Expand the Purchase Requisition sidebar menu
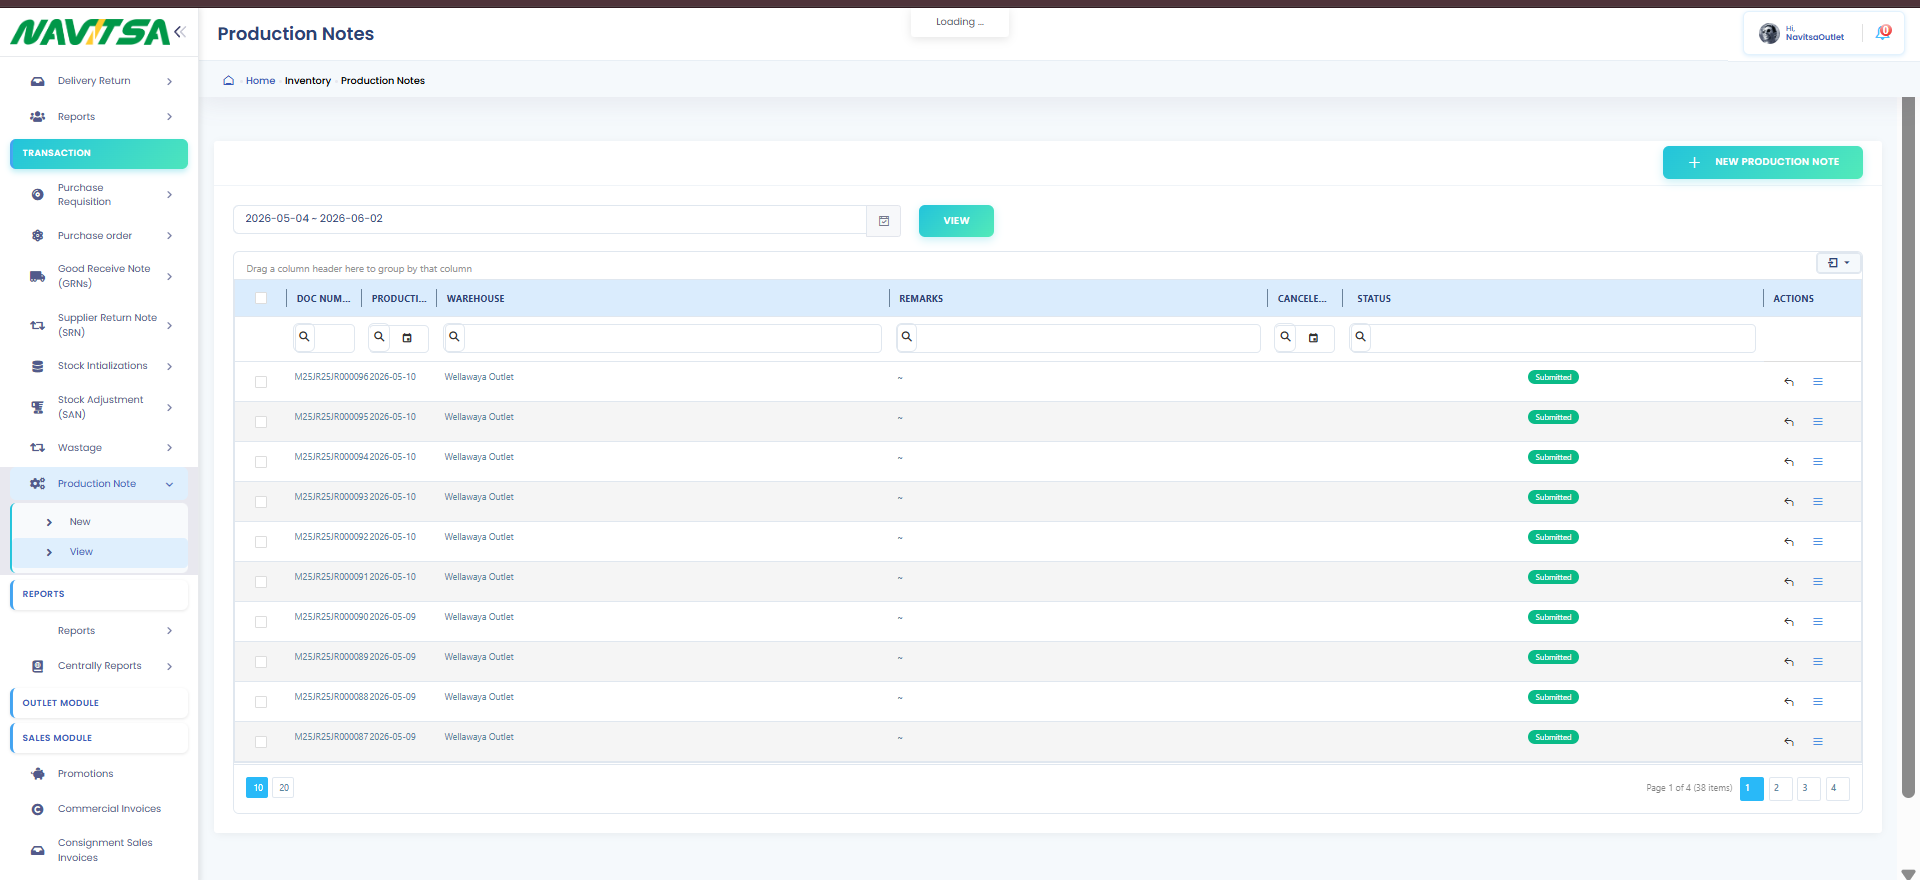This screenshot has height=880, width=1920. click(99, 195)
